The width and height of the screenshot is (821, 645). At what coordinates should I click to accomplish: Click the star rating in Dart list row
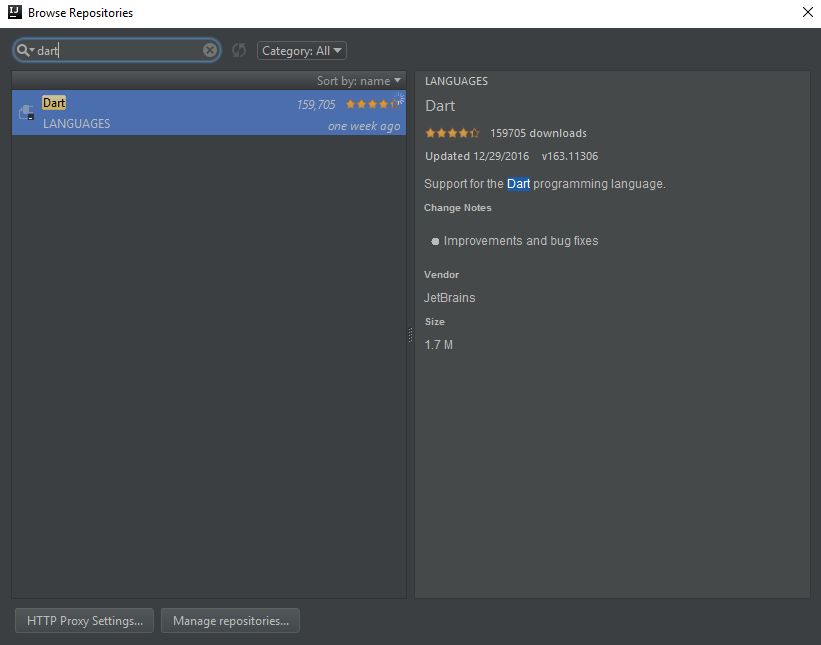coord(372,104)
